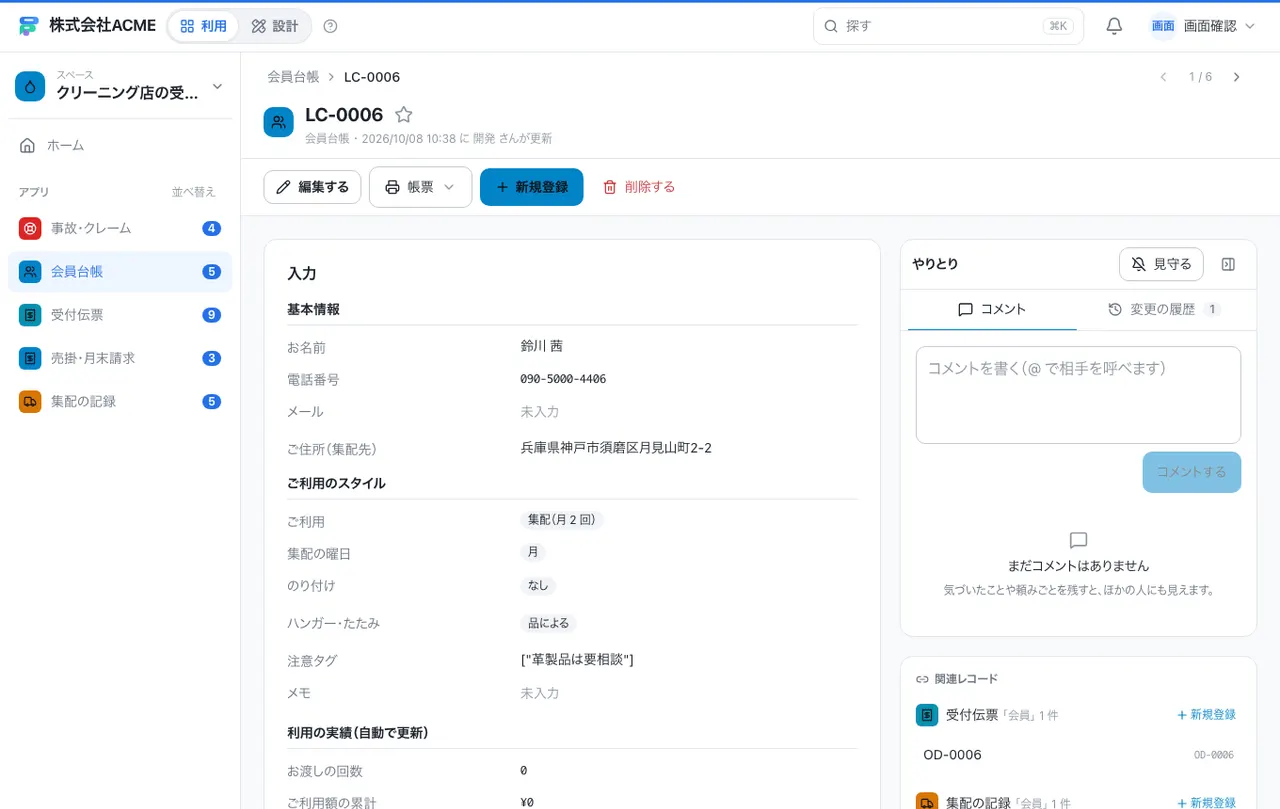Click the 1 / 6 record counter
The image size is (1280, 809).
(1200, 77)
